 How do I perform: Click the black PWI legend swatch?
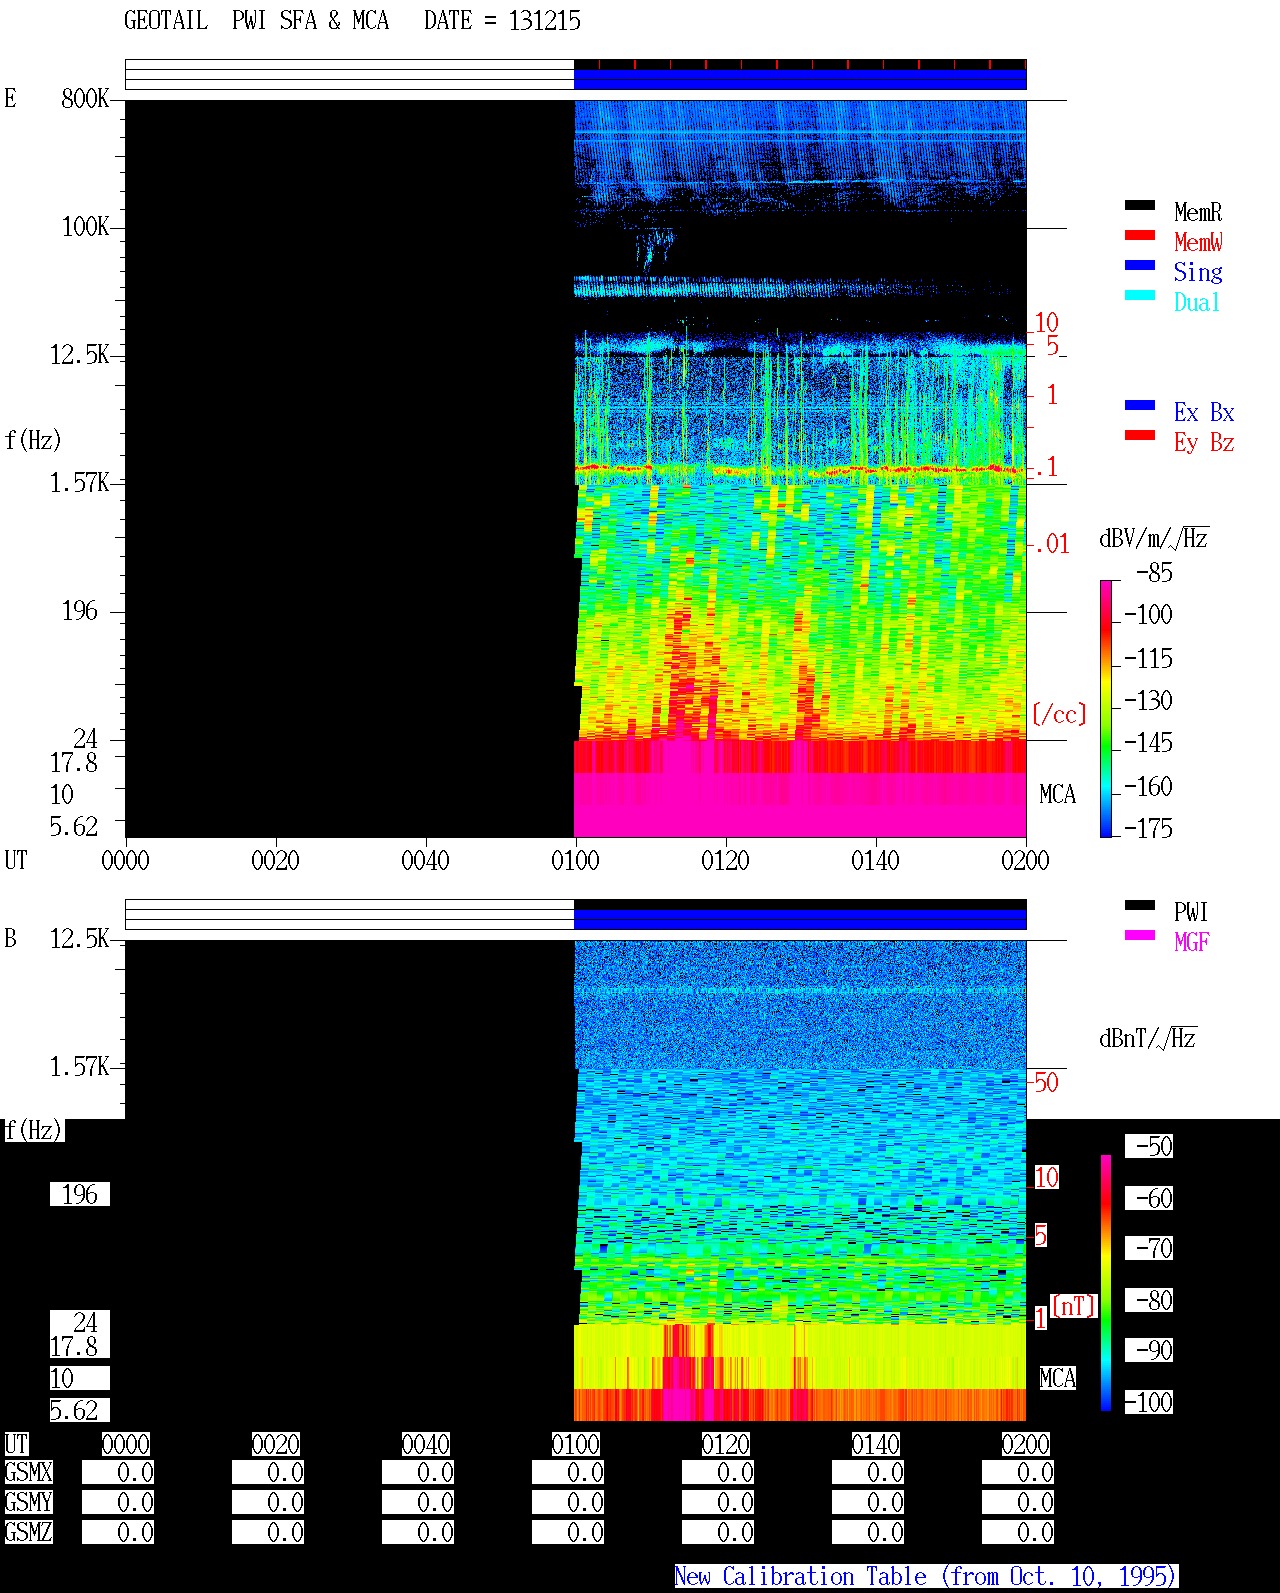[1140, 905]
